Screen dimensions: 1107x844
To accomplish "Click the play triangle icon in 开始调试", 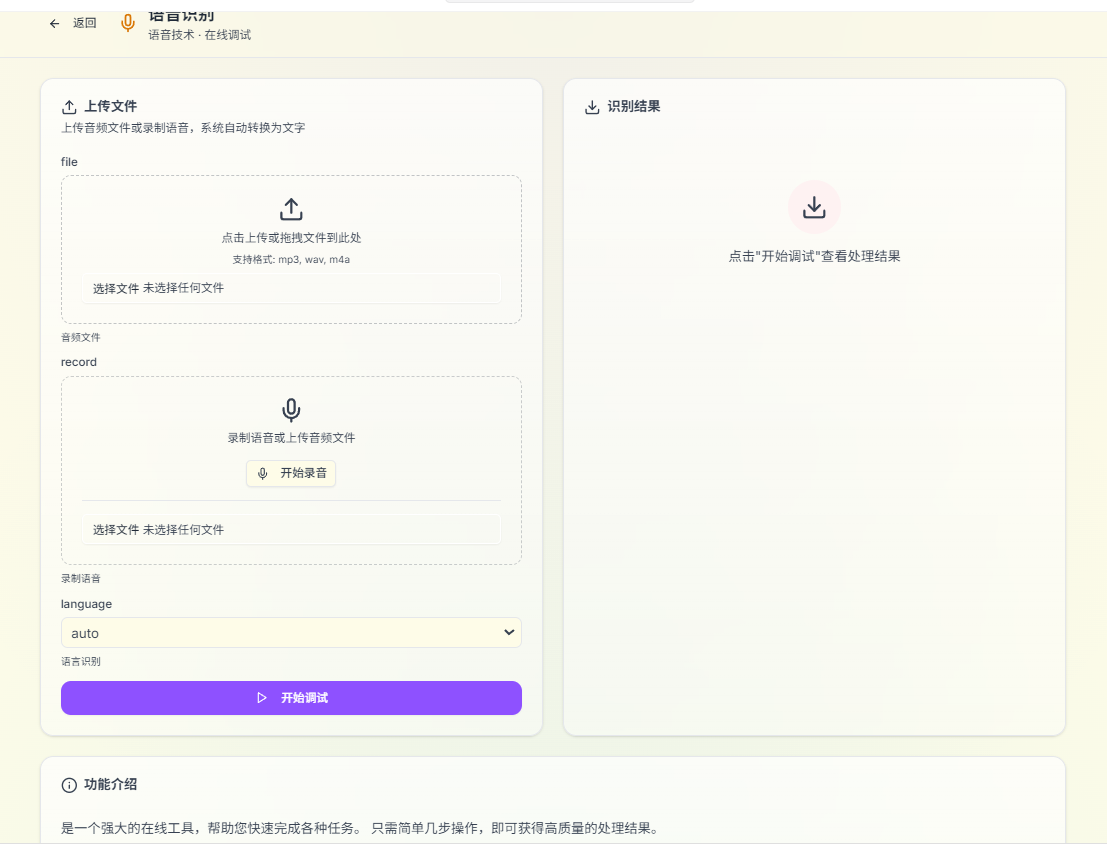I will (x=262, y=698).
